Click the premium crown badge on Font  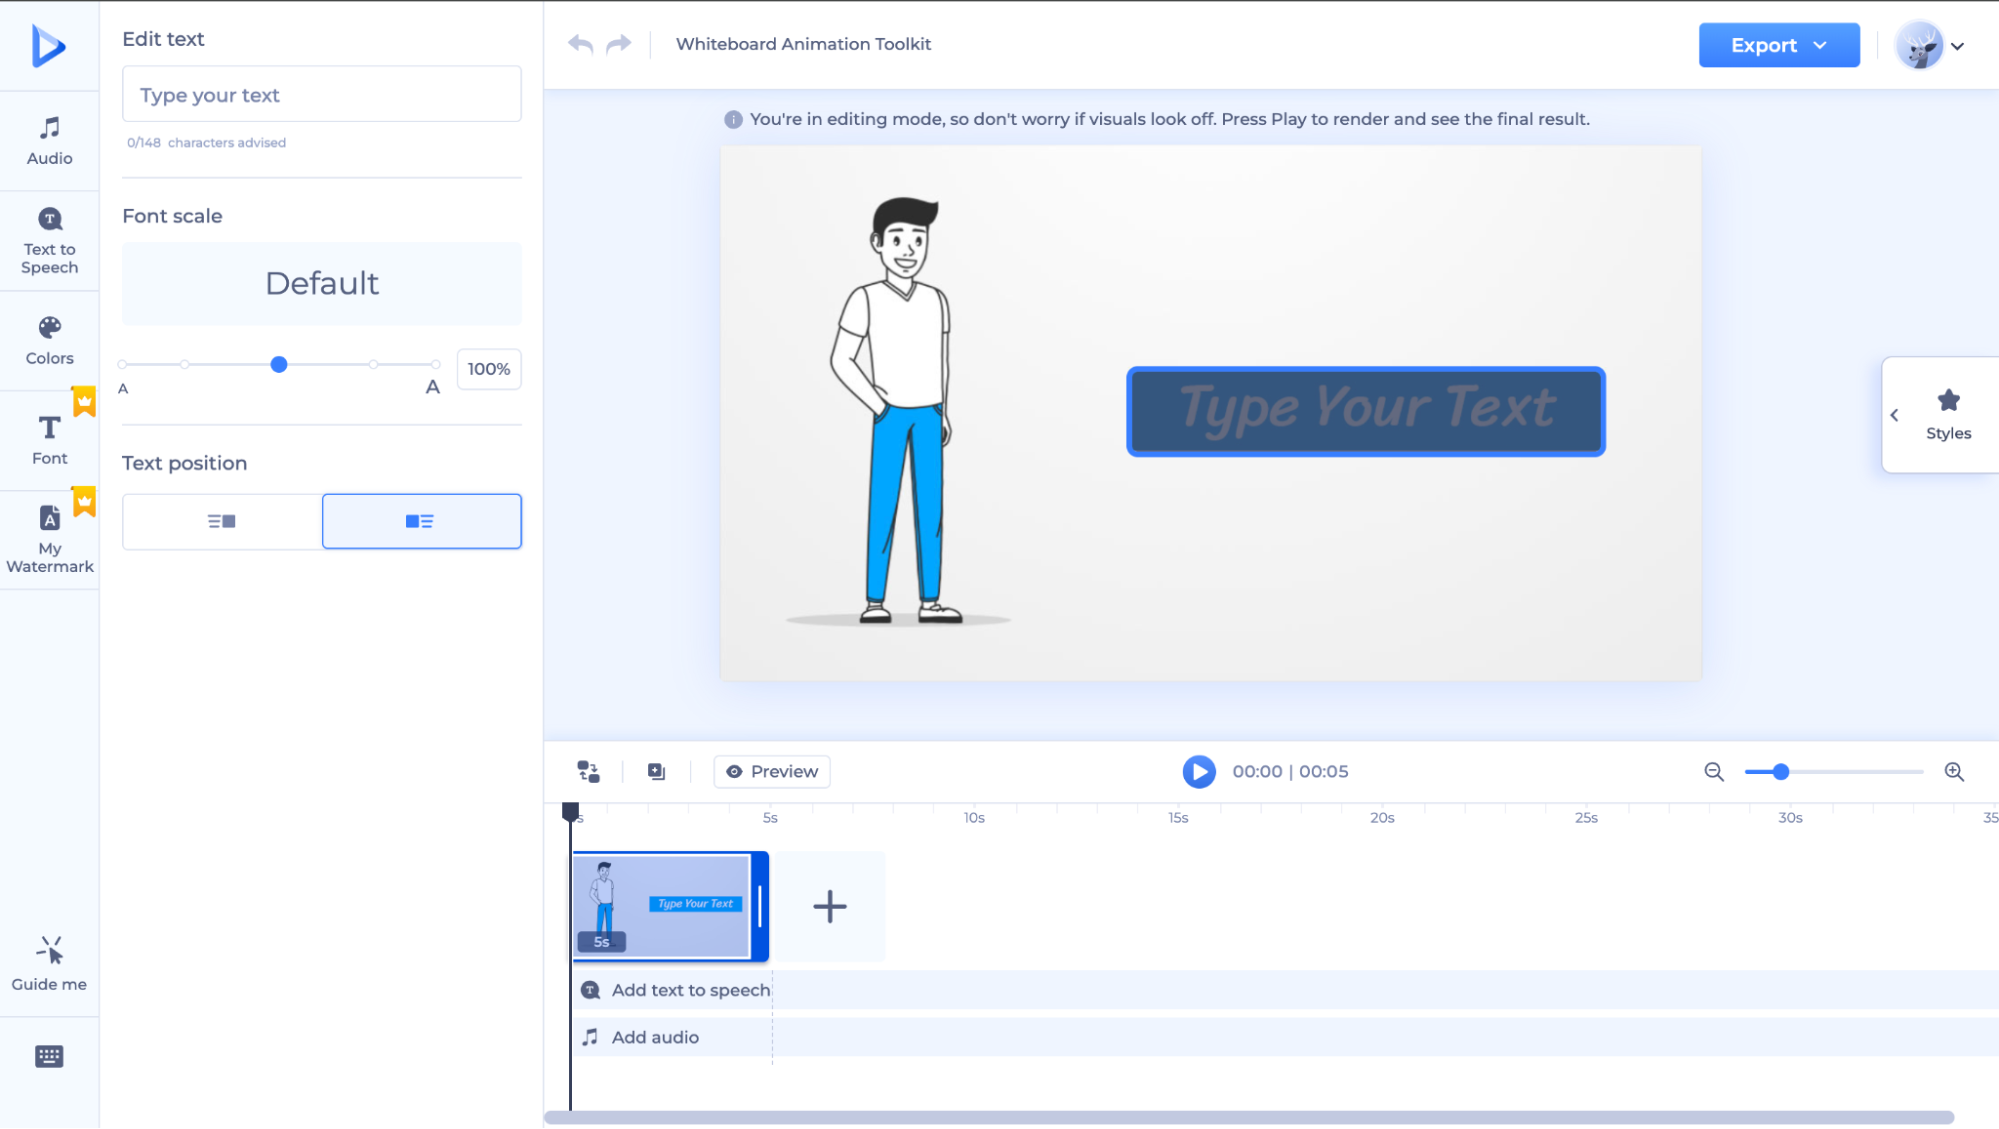84,401
